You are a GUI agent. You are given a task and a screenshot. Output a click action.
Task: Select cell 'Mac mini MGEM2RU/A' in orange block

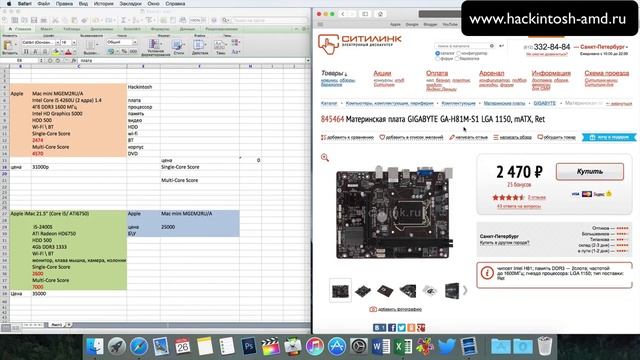[x=79, y=93]
